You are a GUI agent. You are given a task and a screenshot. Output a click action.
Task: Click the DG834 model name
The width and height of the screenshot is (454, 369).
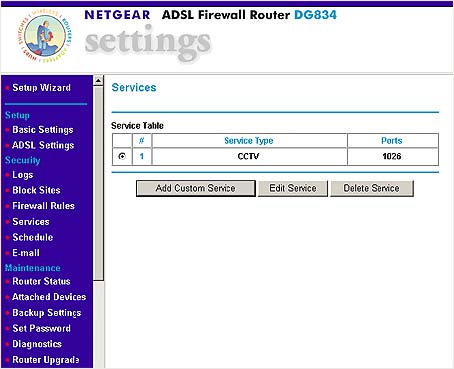tap(316, 15)
